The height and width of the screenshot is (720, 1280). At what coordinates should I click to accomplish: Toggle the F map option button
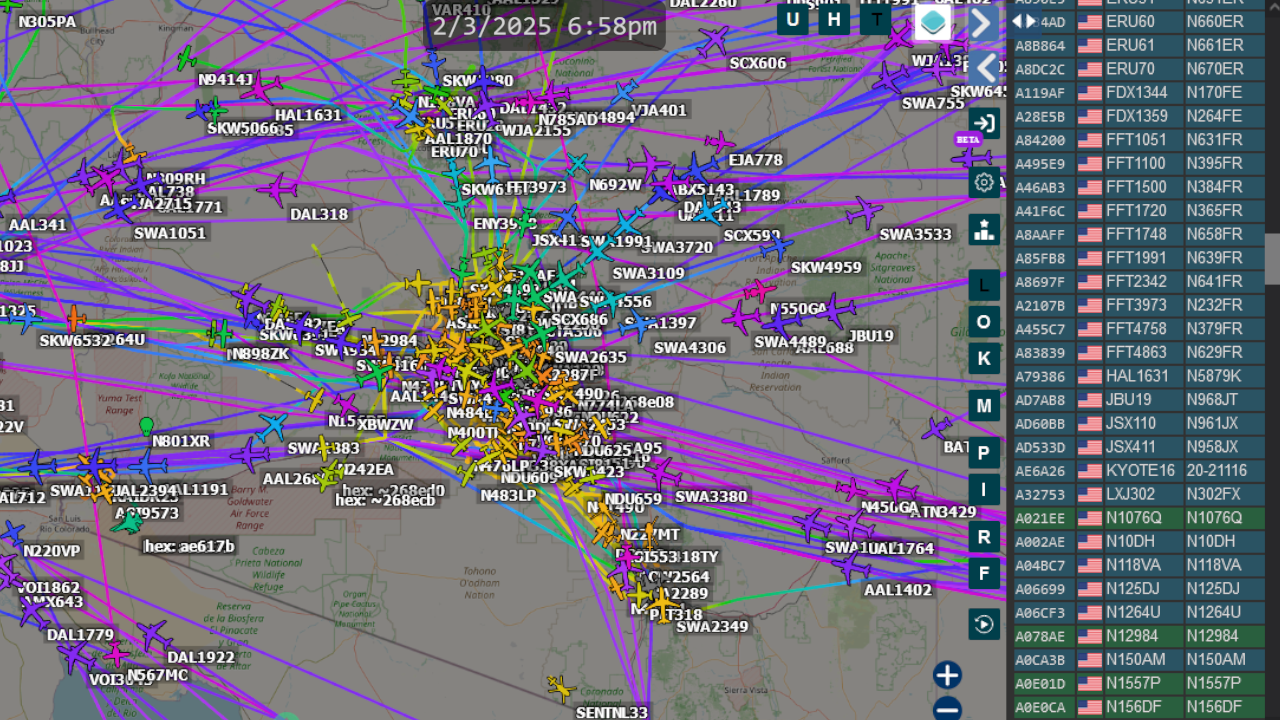click(x=984, y=573)
